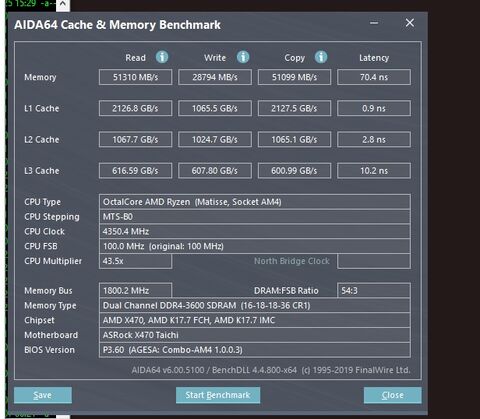The image size is (480, 419).
Task: Click the Write column header label
Action: tap(215, 58)
